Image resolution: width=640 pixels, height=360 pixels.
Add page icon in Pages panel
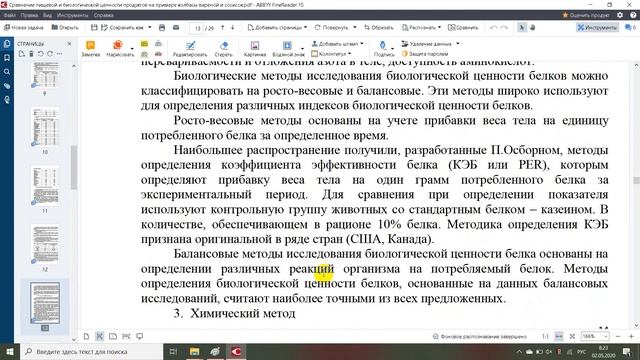tap(22, 54)
